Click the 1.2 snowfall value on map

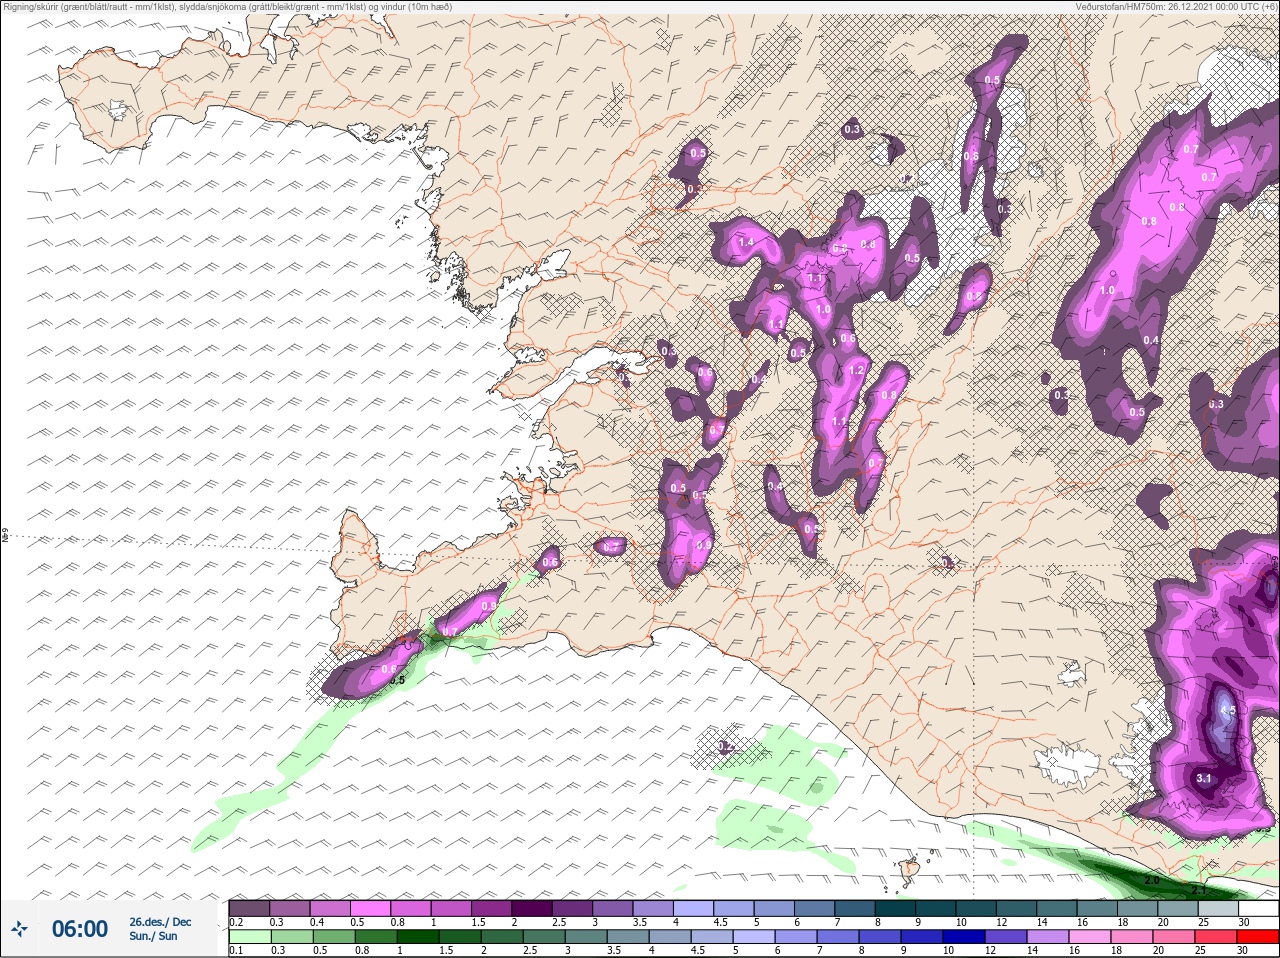click(x=856, y=370)
